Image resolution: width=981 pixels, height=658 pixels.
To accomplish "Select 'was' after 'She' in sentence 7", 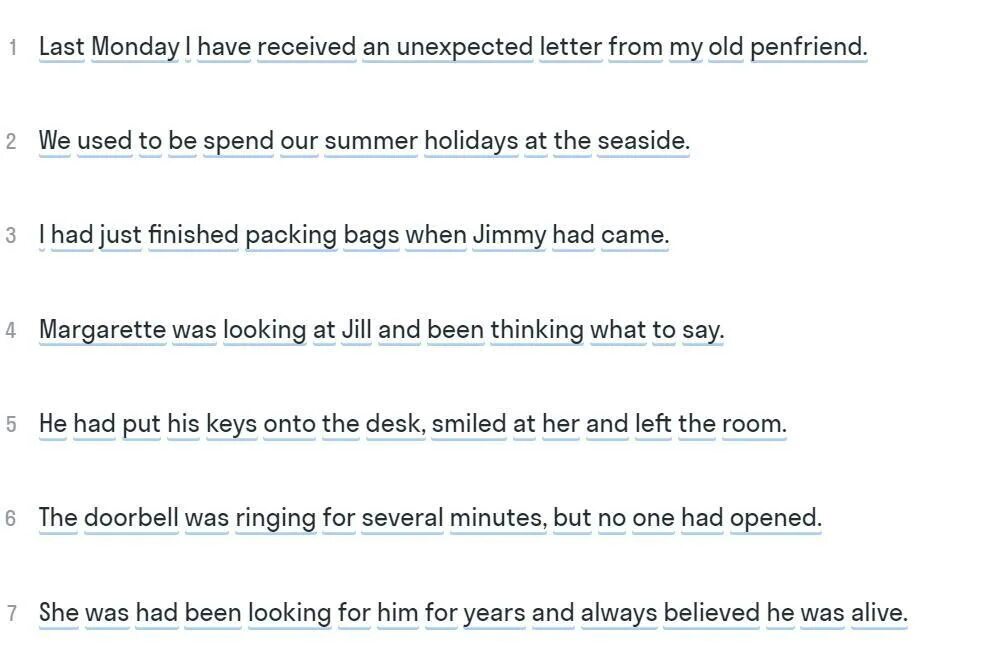I will click(107, 612).
